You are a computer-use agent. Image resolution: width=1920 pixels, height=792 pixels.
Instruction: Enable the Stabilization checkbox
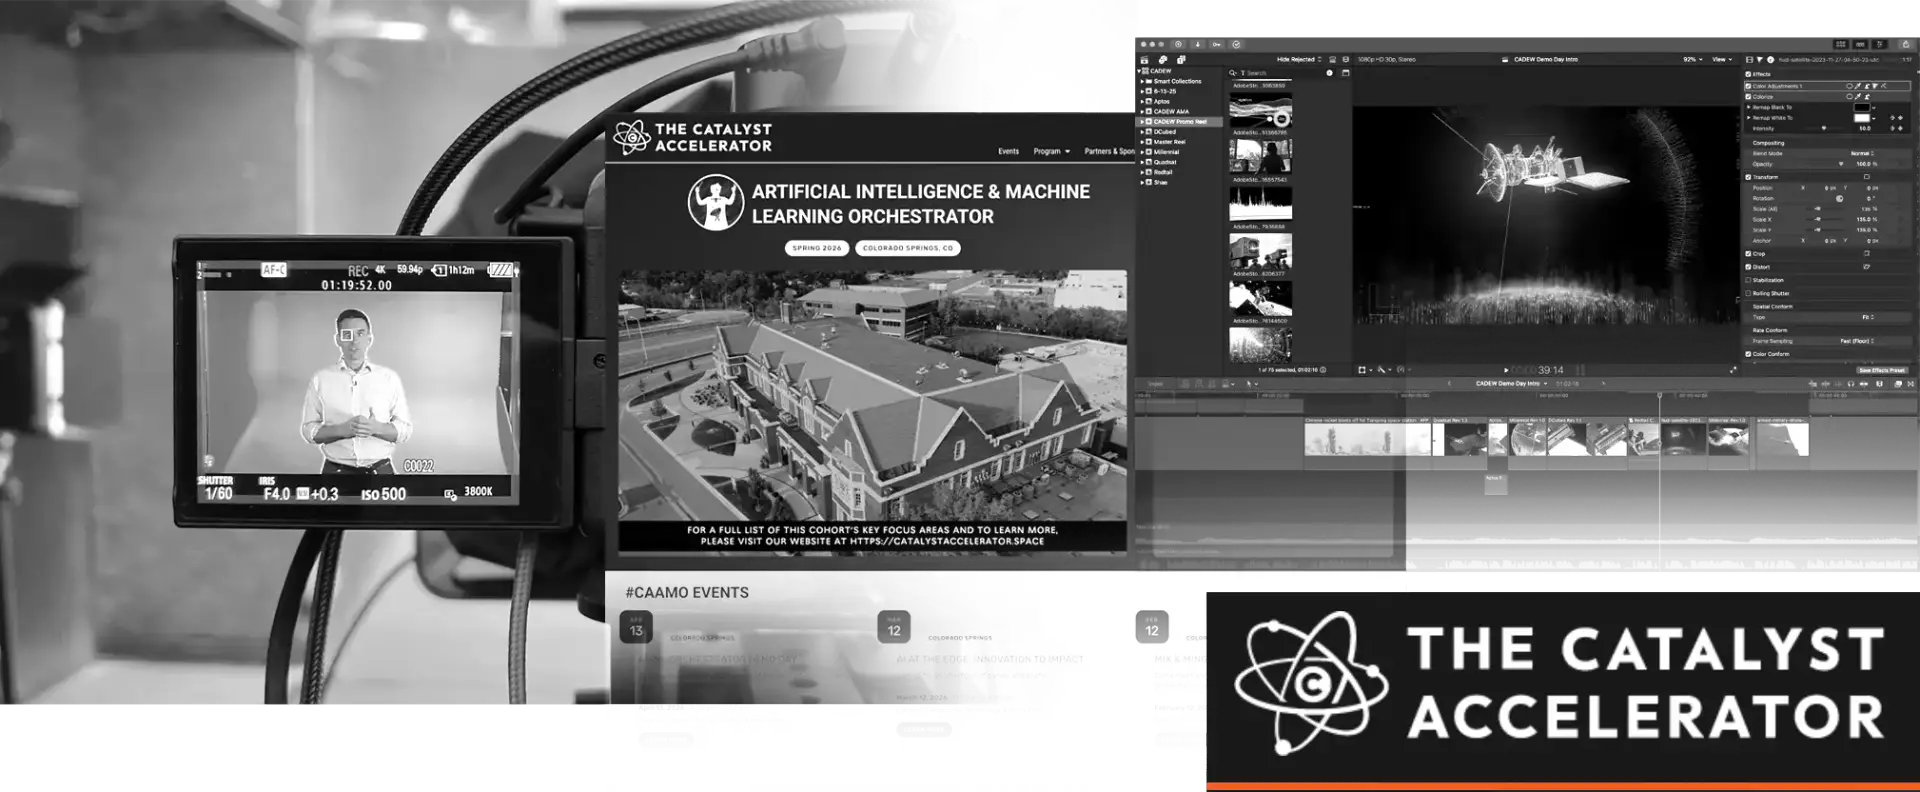[1748, 280]
